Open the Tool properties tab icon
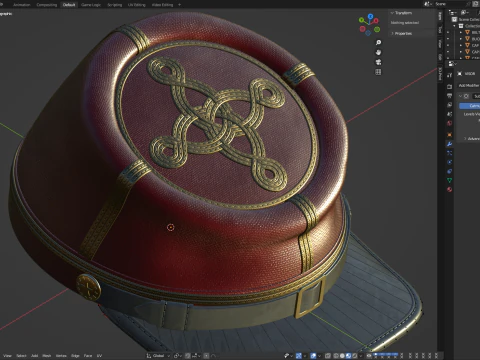The width and height of the screenshot is (480, 360). tap(449, 75)
